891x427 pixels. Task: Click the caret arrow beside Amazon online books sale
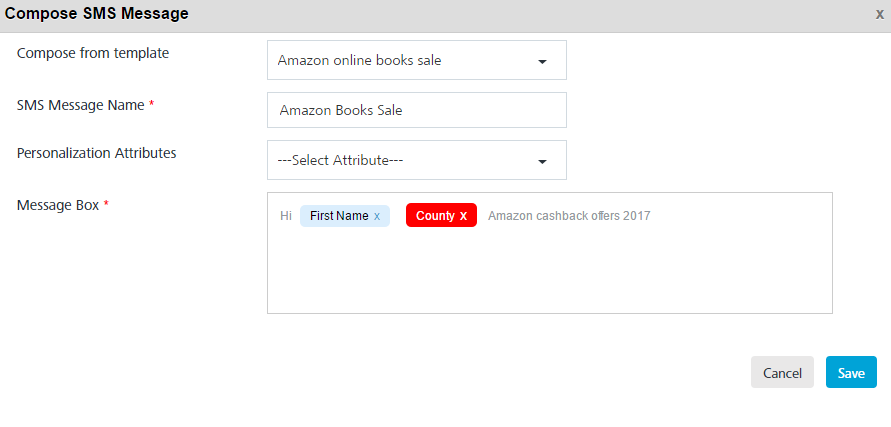[542, 61]
